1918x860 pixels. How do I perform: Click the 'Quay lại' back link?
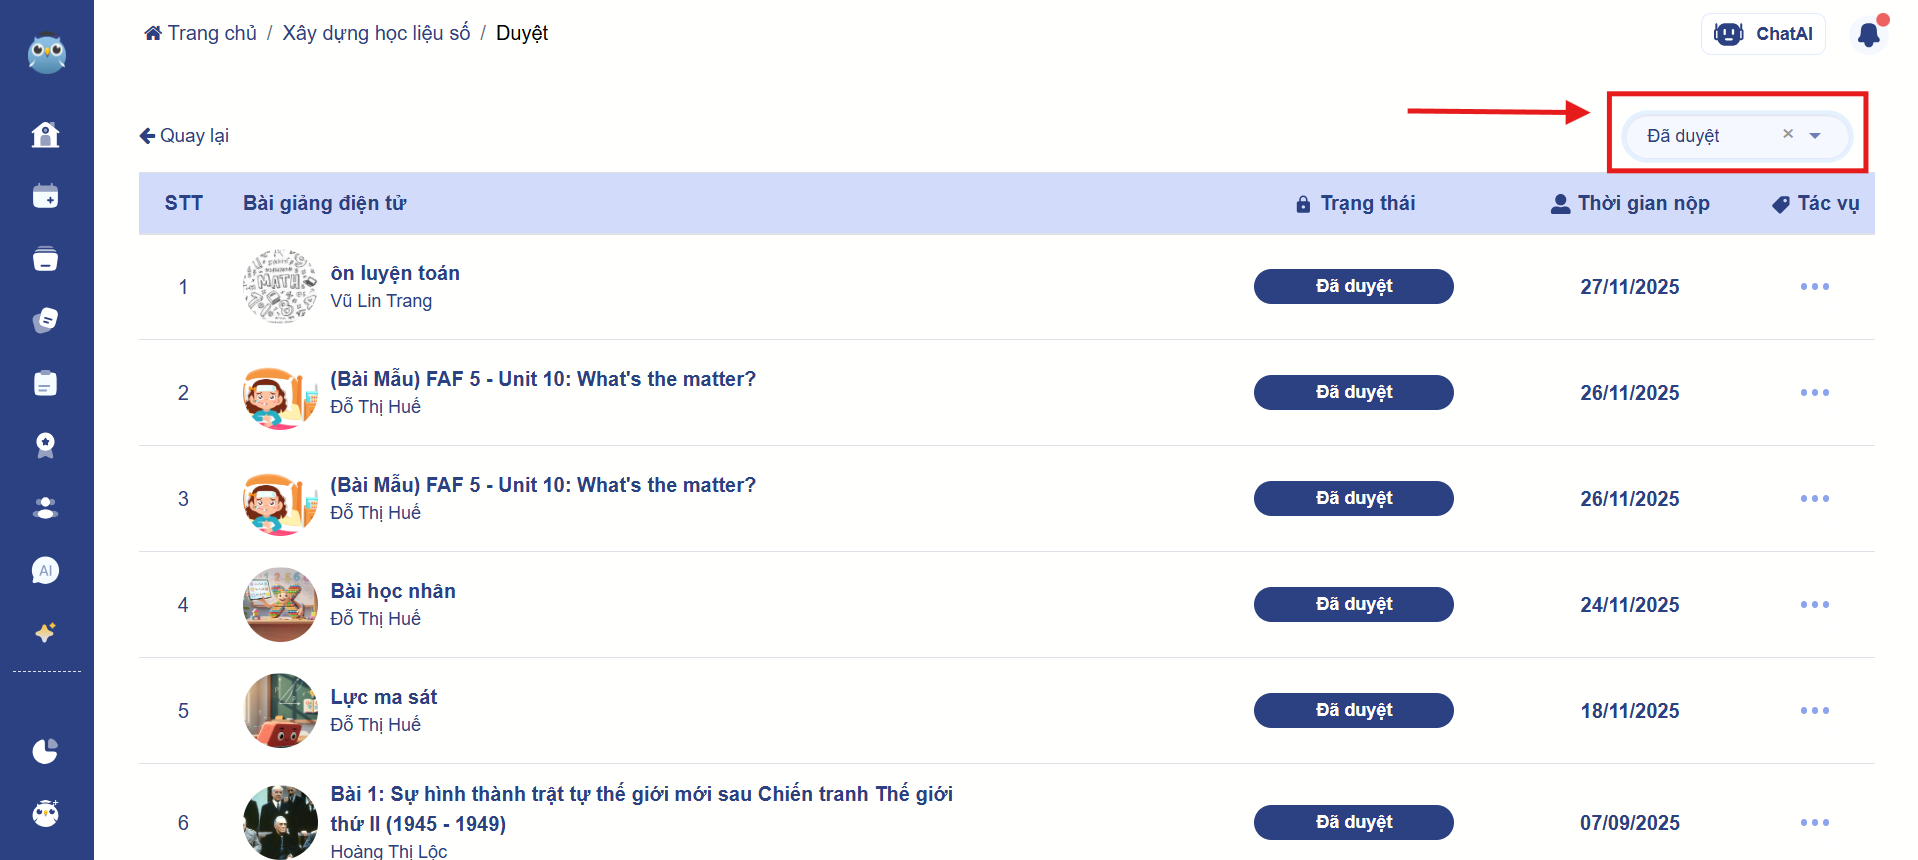pyautogui.click(x=184, y=136)
